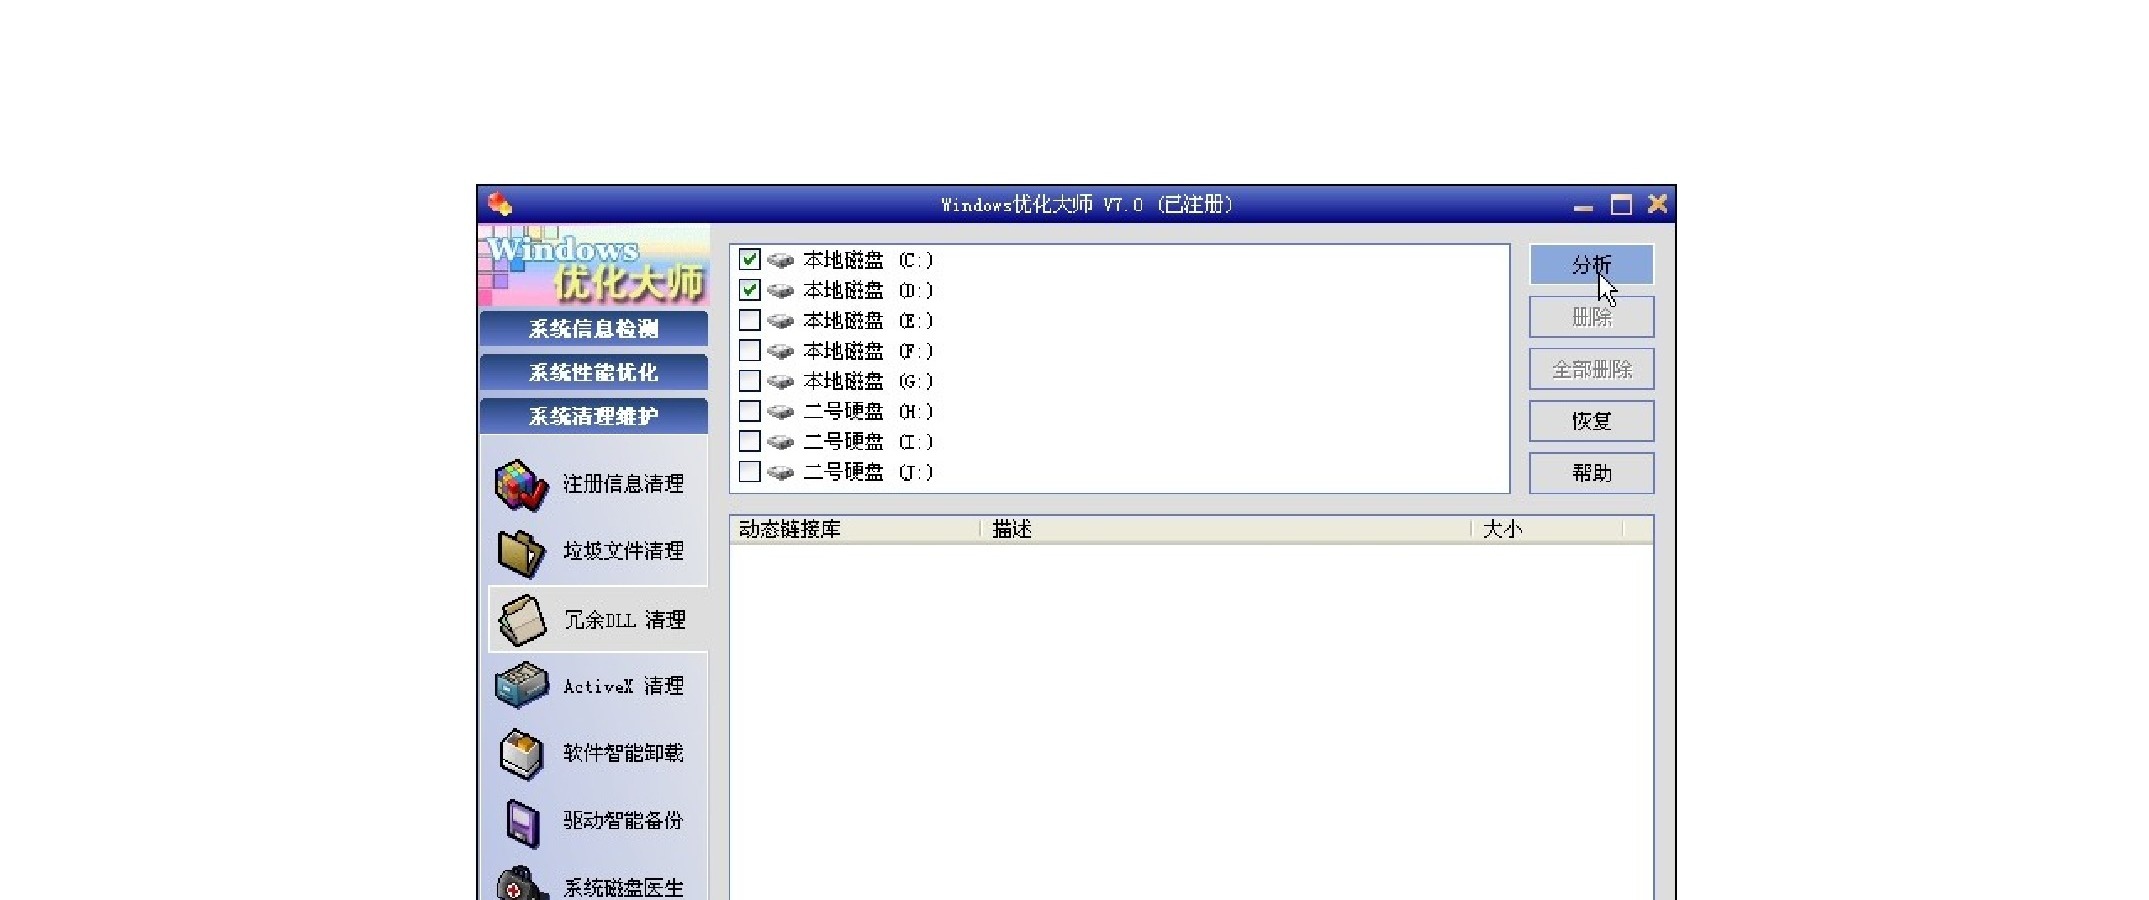Sort by 描述 column header
The height and width of the screenshot is (900, 2149).
tap(1226, 529)
